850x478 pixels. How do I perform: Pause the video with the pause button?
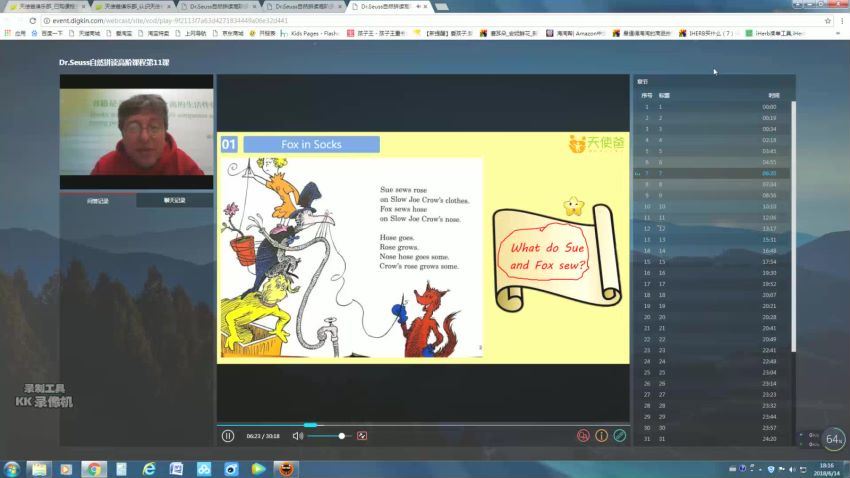pos(228,436)
